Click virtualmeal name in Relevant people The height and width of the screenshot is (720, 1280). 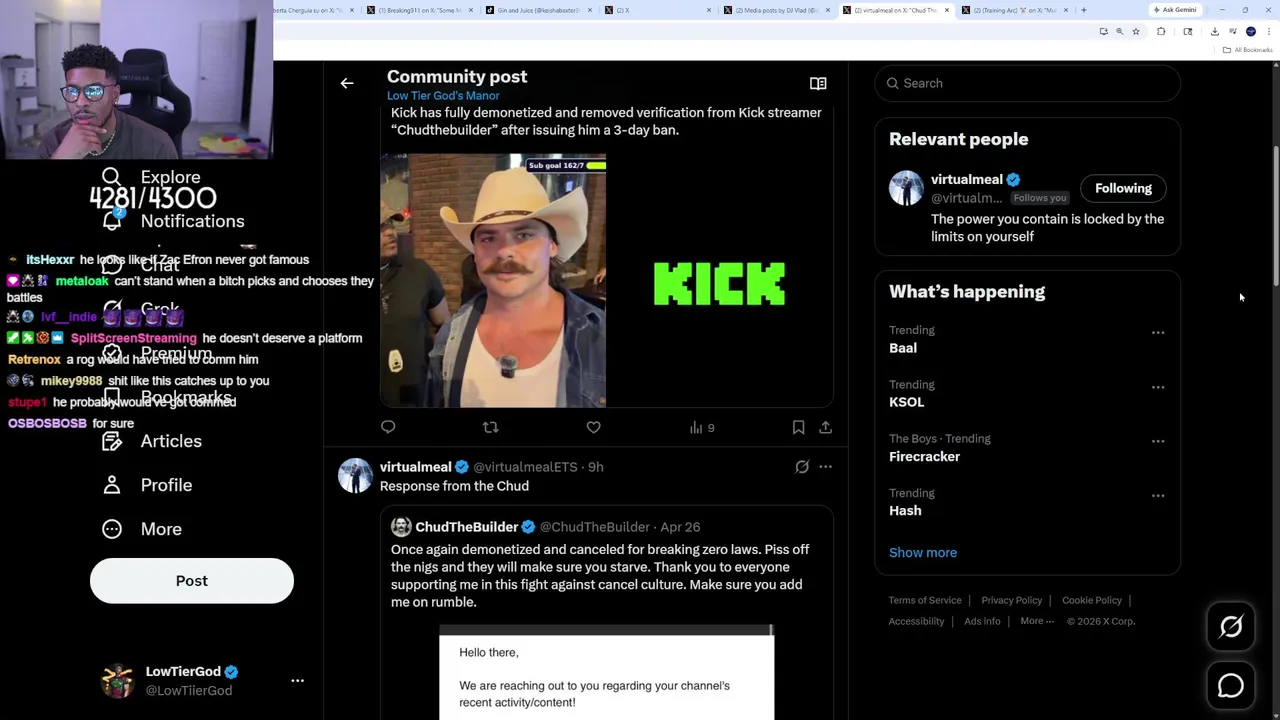coord(966,180)
